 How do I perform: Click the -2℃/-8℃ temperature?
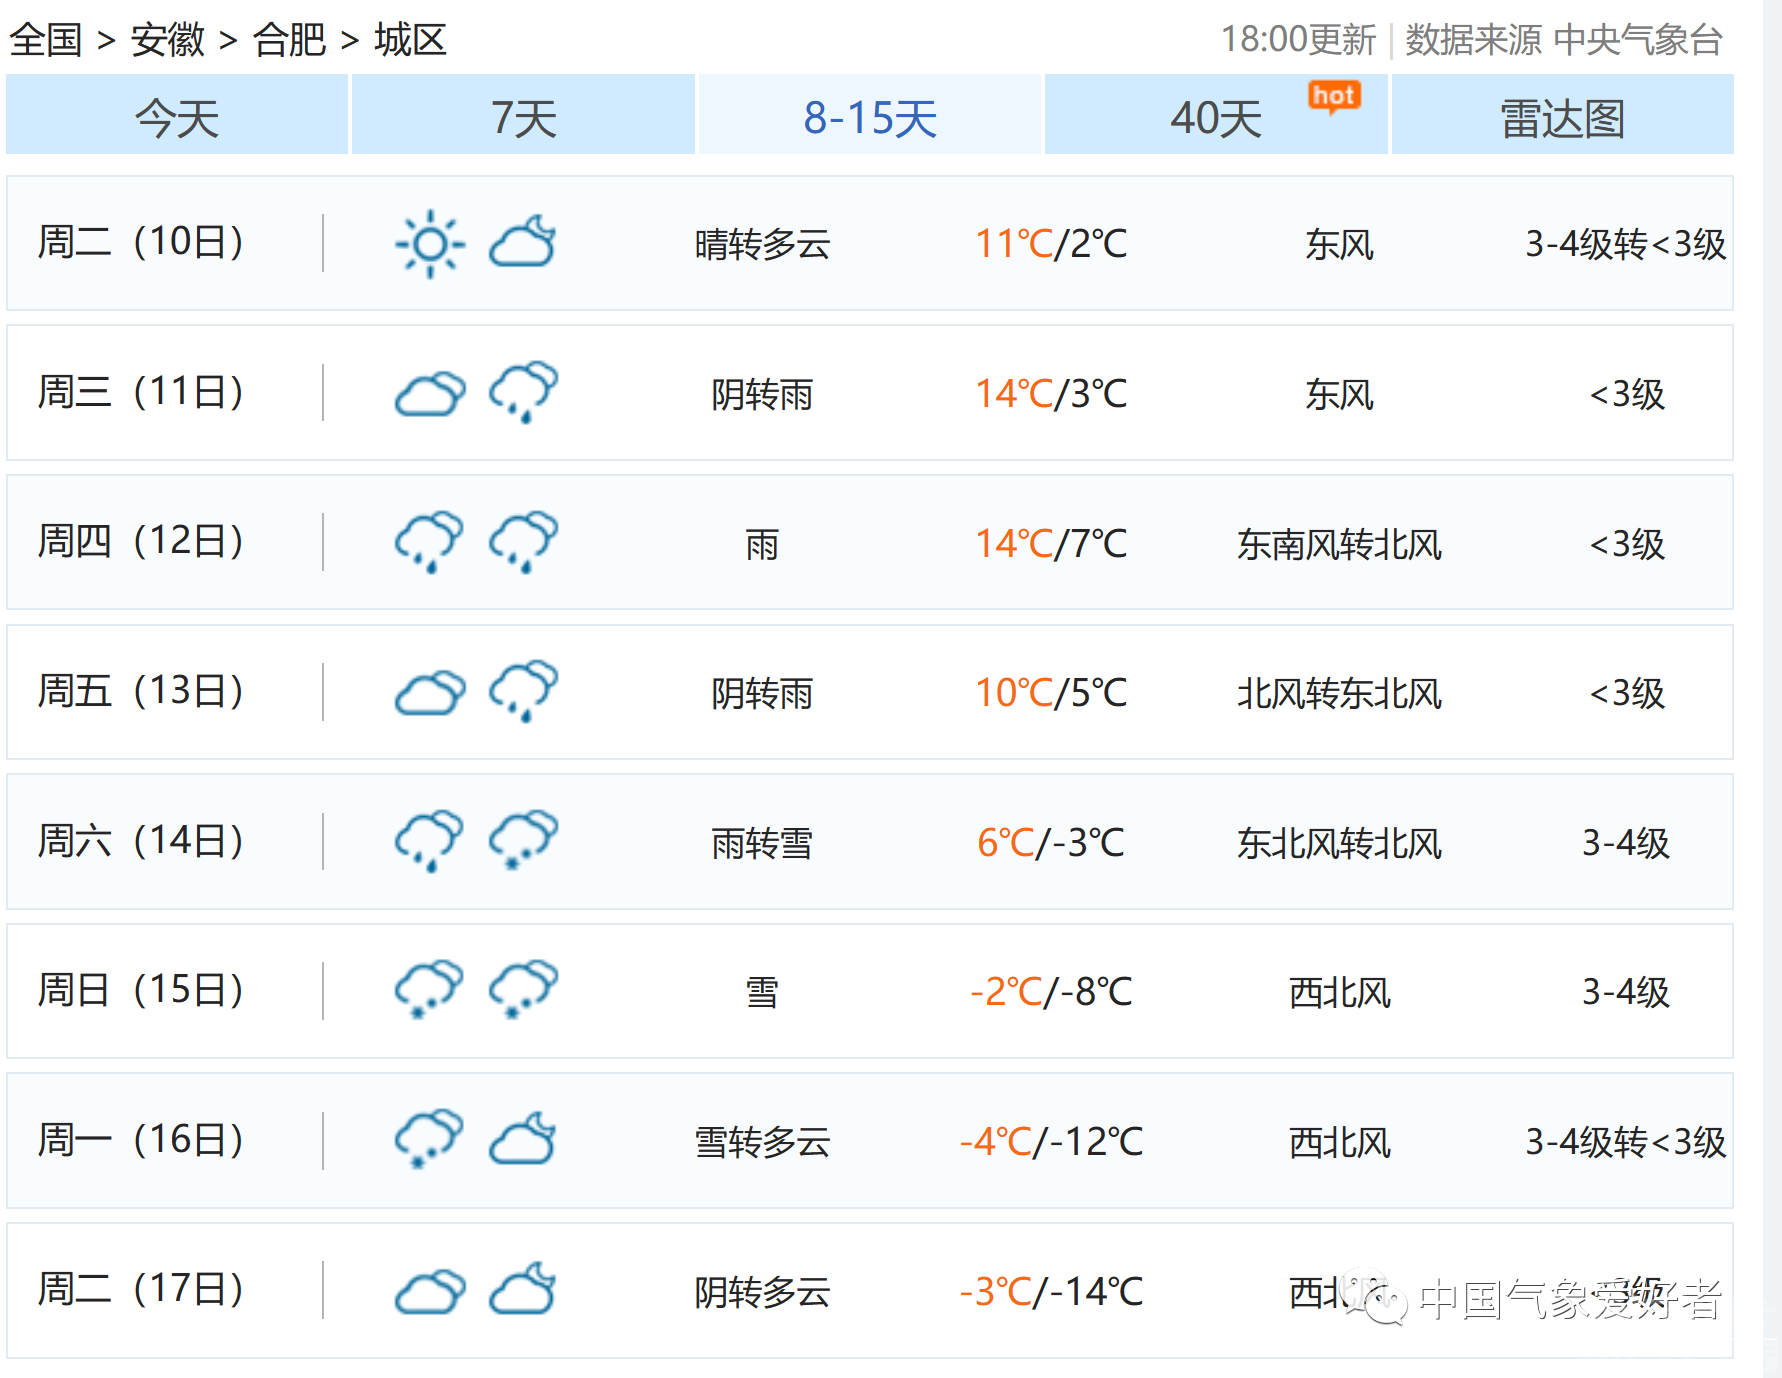(x=1051, y=992)
